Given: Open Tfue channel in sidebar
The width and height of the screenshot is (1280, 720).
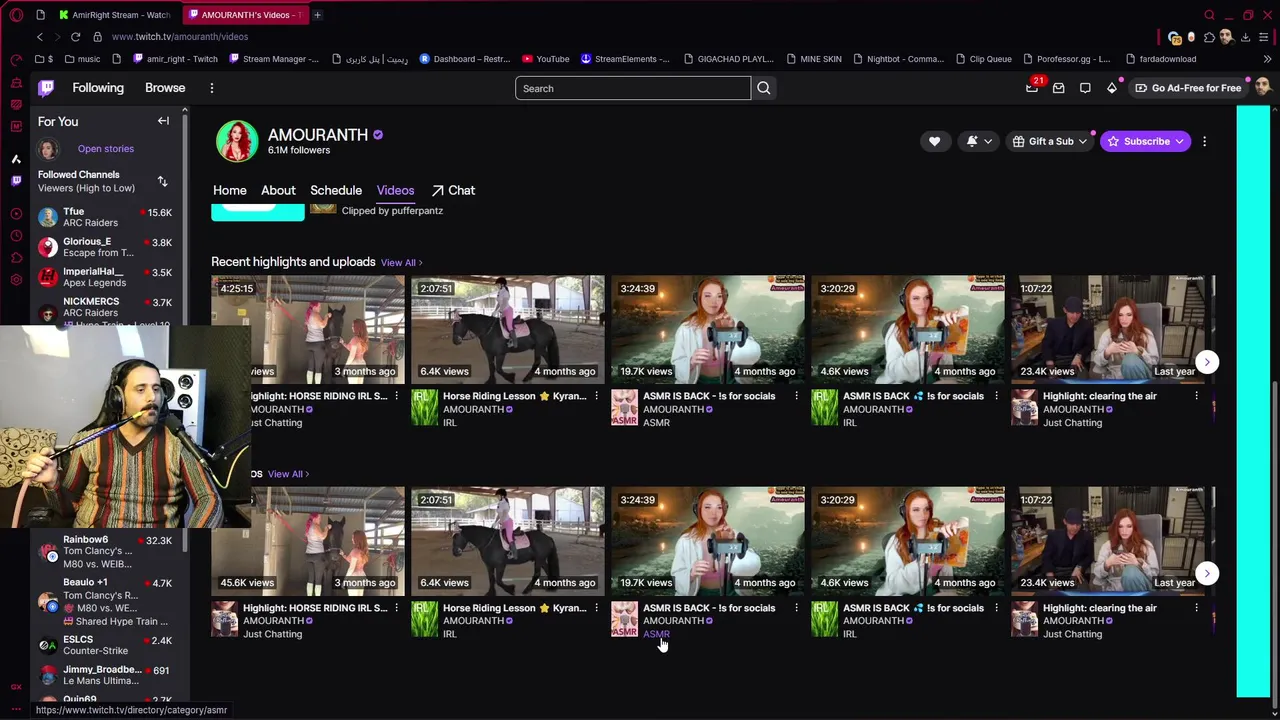Looking at the screenshot, I should click(105, 217).
